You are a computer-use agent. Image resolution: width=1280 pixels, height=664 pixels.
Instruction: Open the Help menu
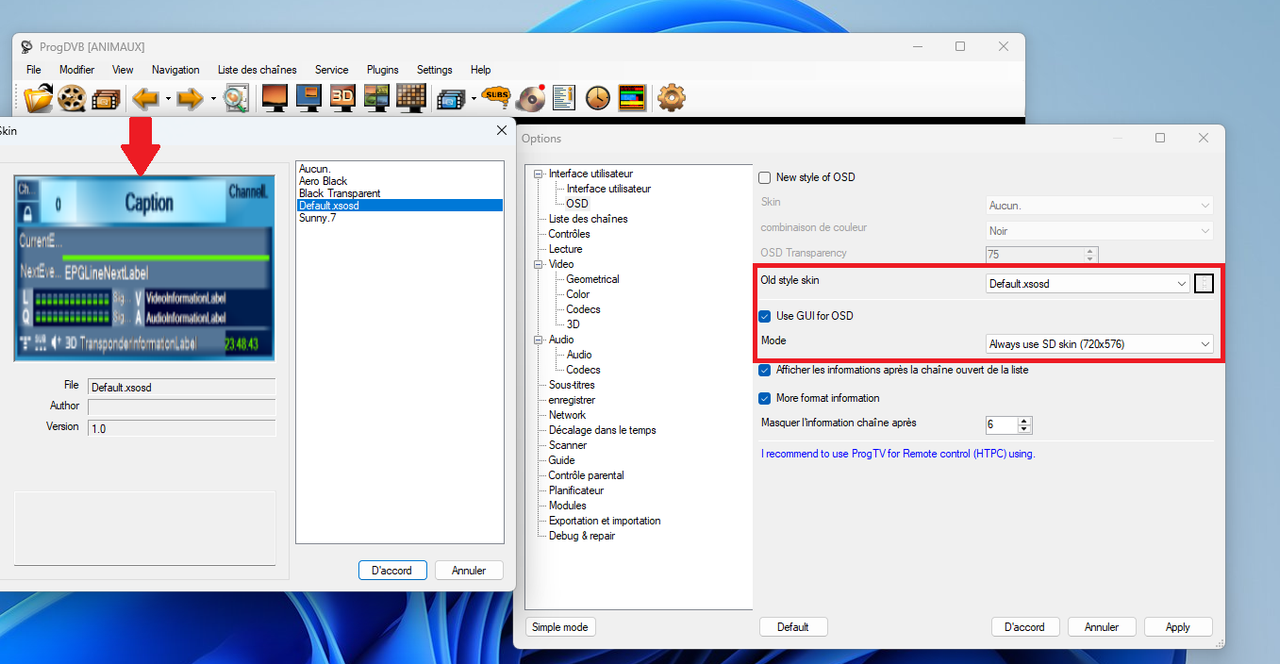481,70
